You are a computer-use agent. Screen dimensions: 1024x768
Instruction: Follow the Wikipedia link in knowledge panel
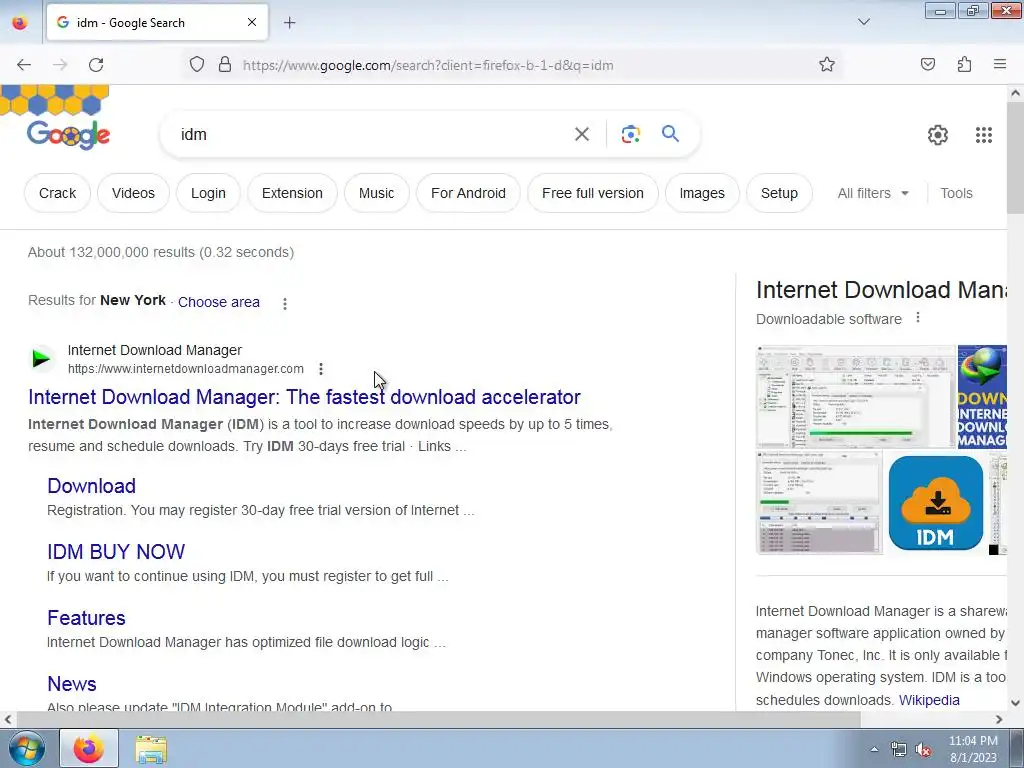(929, 700)
